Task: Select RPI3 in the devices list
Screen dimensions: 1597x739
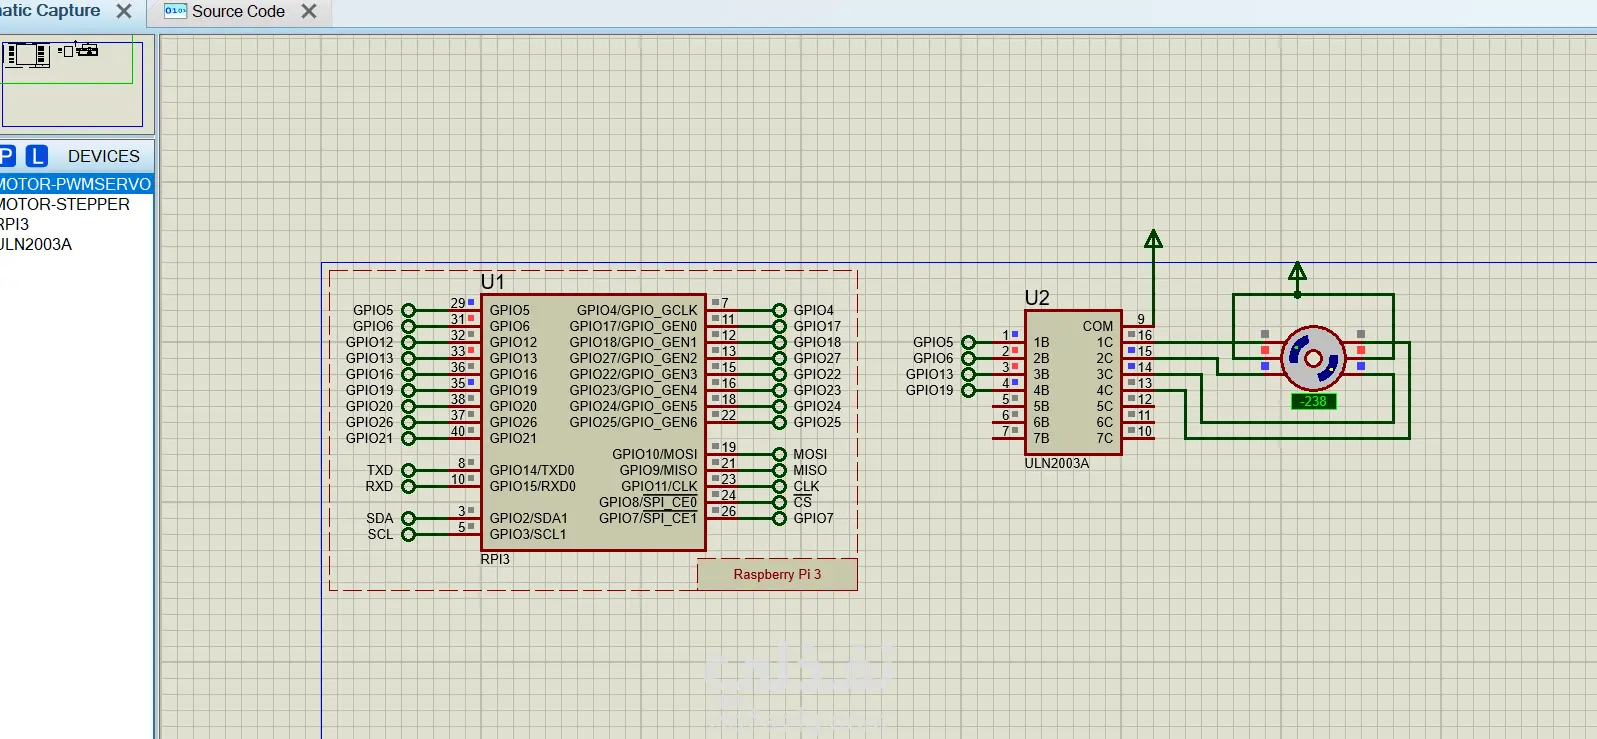Action: pos(15,224)
